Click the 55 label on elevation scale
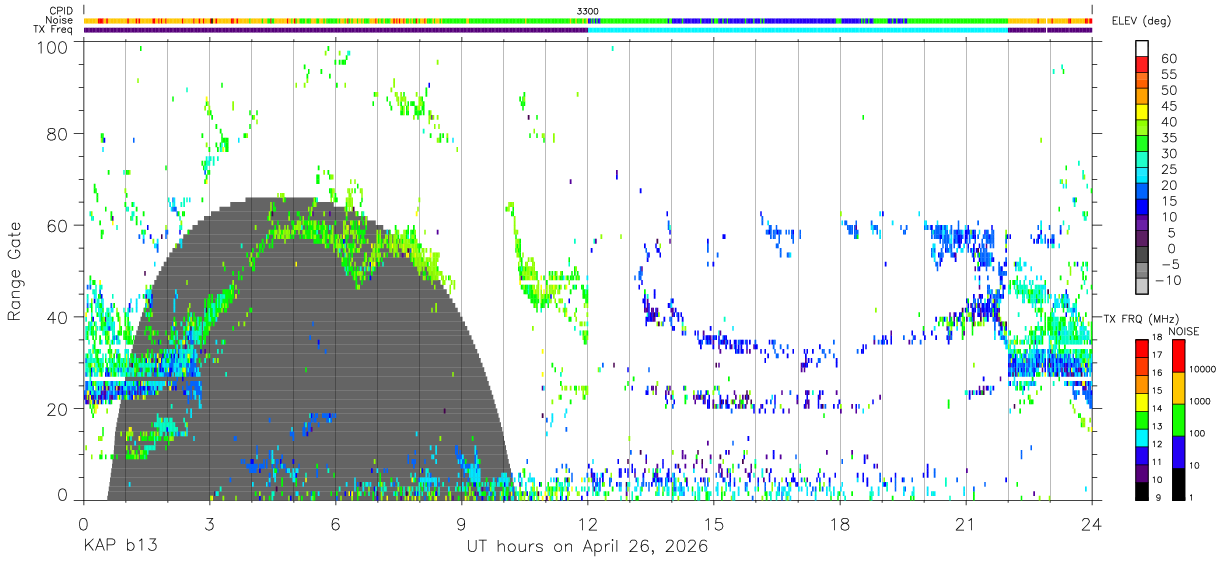The image size is (1228, 567). point(1169,74)
